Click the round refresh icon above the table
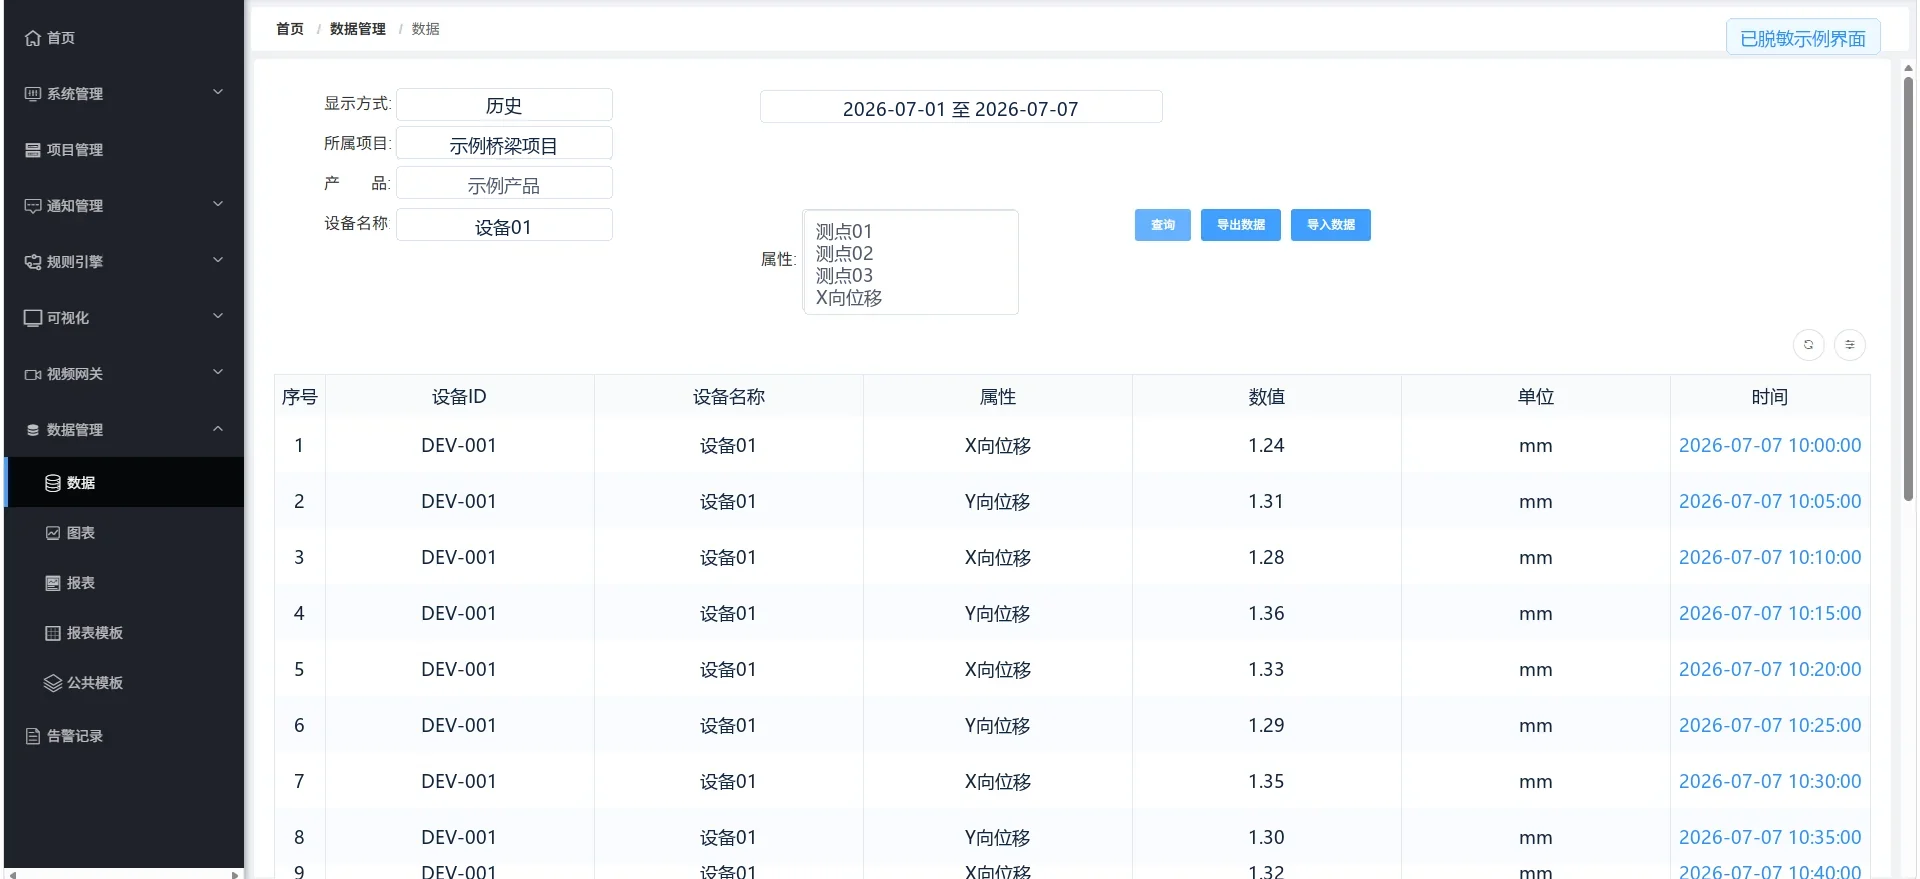This screenshot has width=1920, height=879. 1808,345
